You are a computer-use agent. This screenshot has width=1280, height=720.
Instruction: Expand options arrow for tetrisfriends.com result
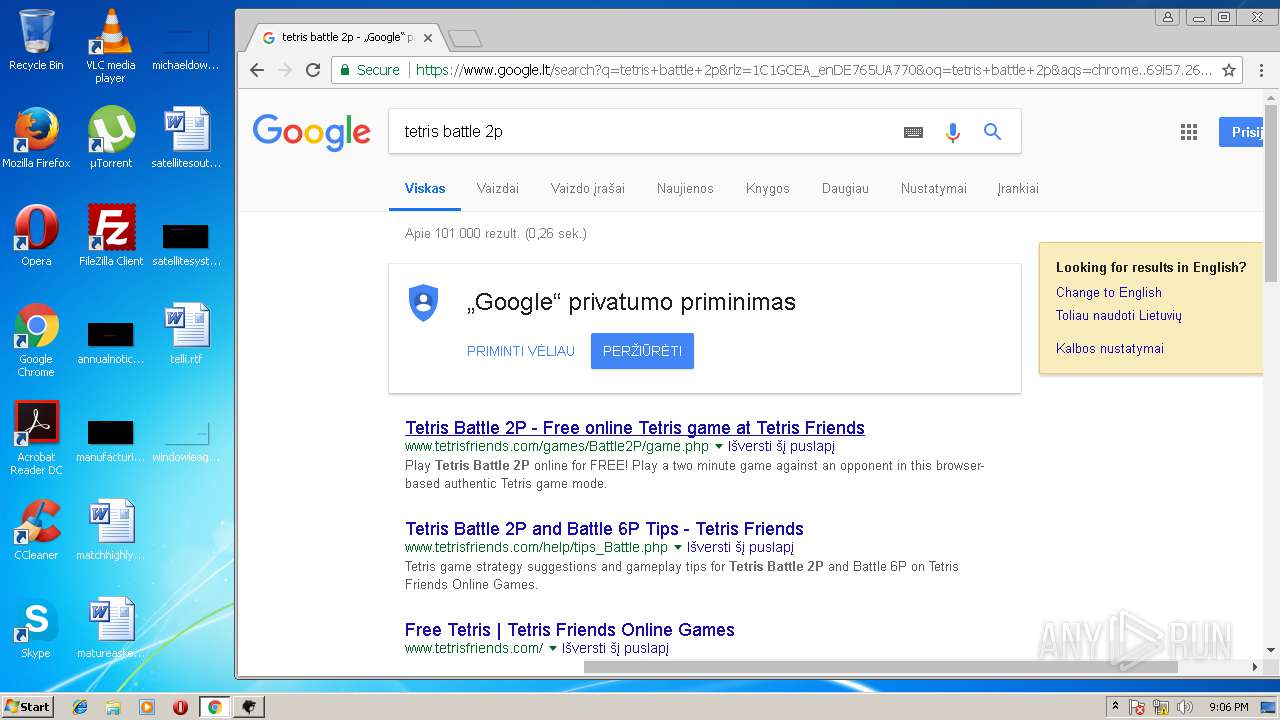pos(552,649)
